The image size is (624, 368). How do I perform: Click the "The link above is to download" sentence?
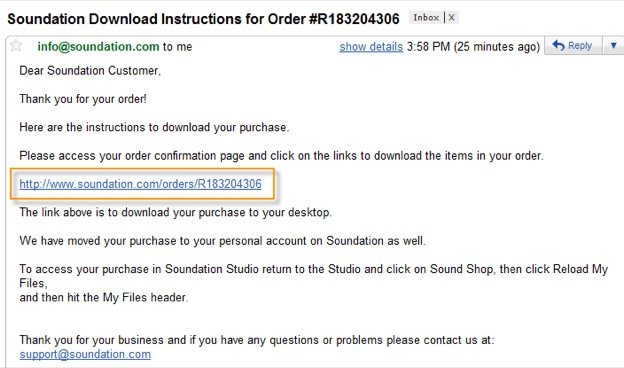coord(176,212)
